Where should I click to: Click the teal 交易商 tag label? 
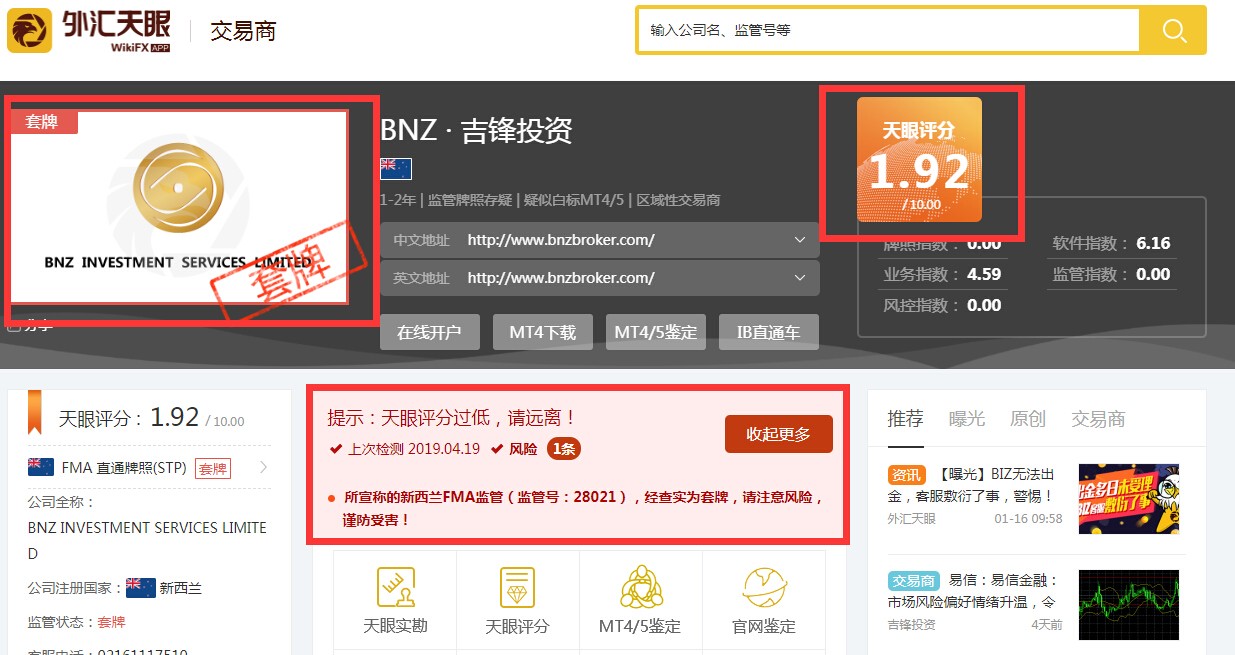(913, 580)
